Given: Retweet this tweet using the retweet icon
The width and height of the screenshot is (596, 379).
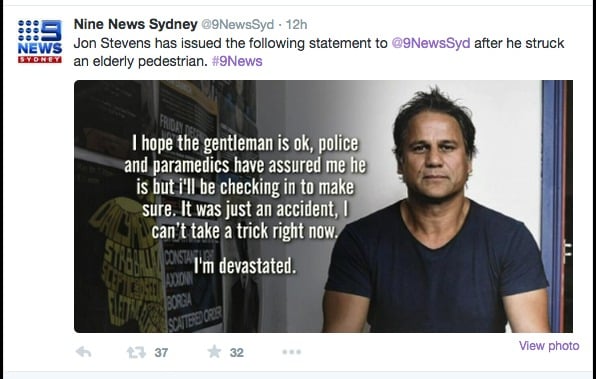Looking at the screenshot, I should point(136,352).
